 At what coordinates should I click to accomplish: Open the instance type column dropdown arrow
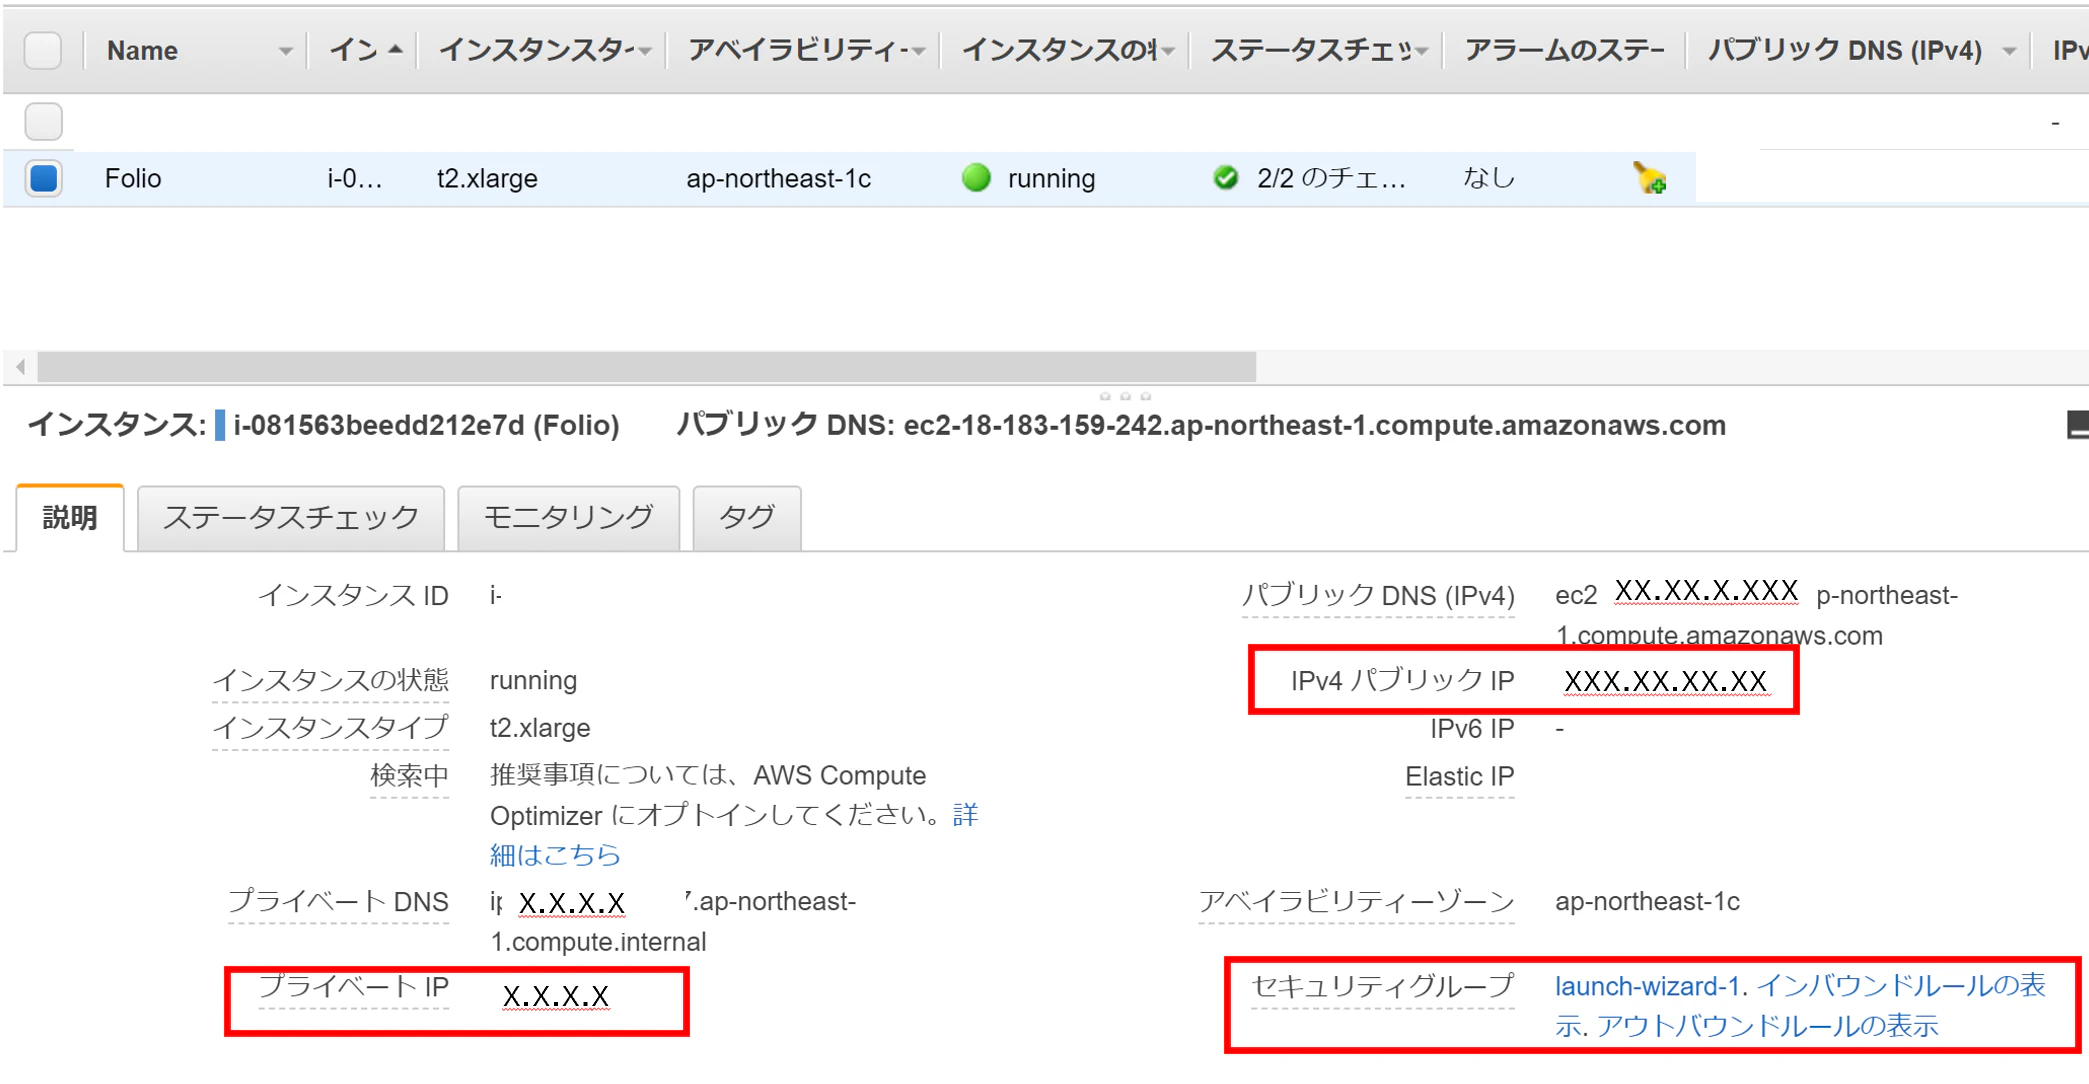[x=645, y=51]
